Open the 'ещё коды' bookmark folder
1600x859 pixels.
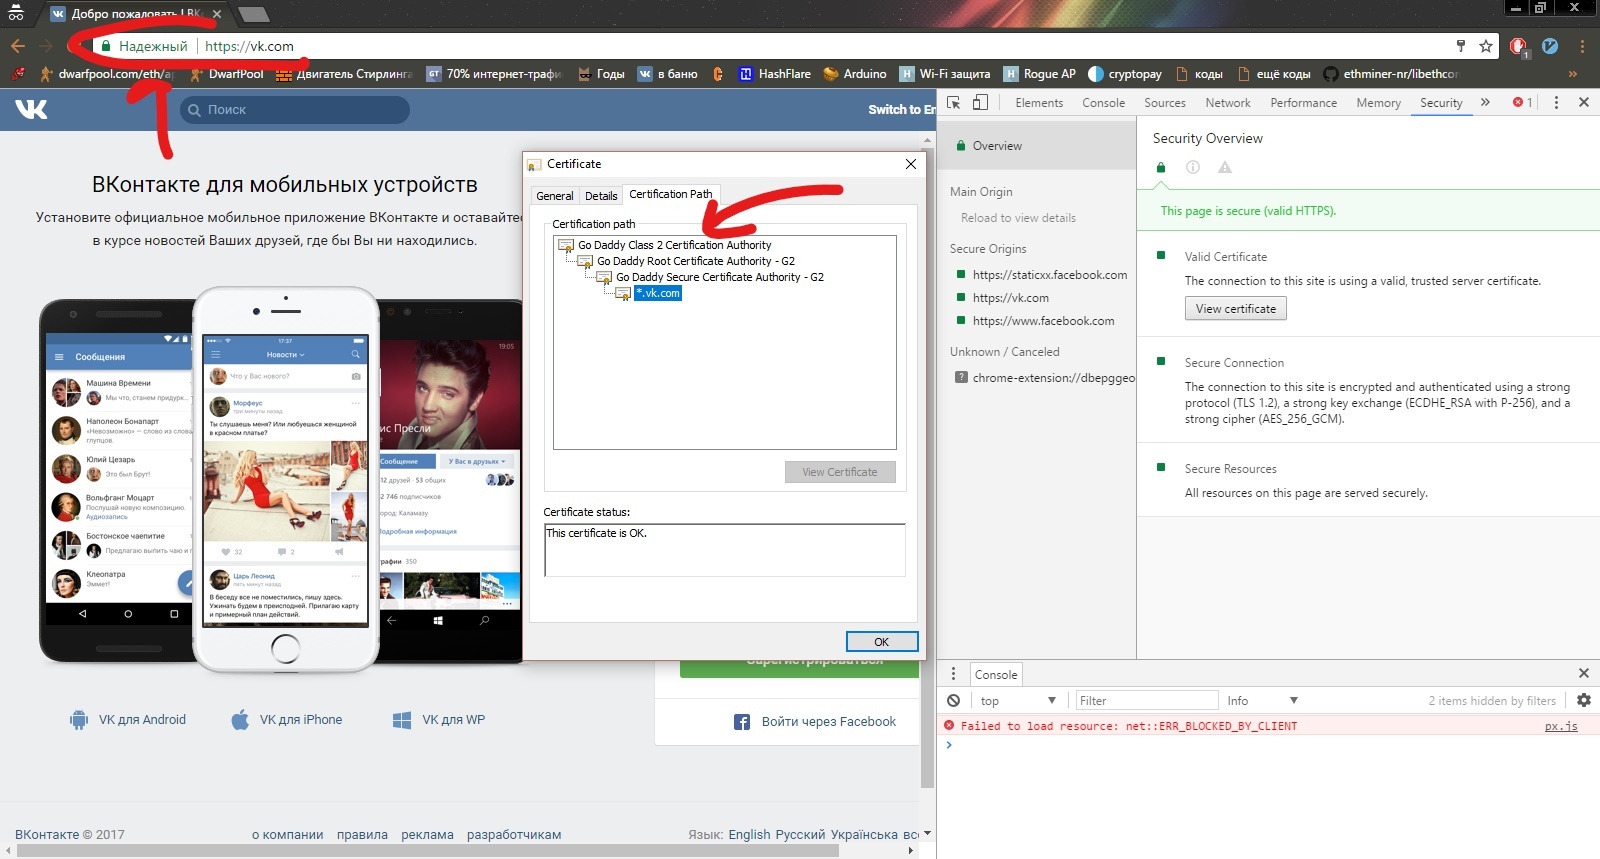click(x=1274, y=74)
